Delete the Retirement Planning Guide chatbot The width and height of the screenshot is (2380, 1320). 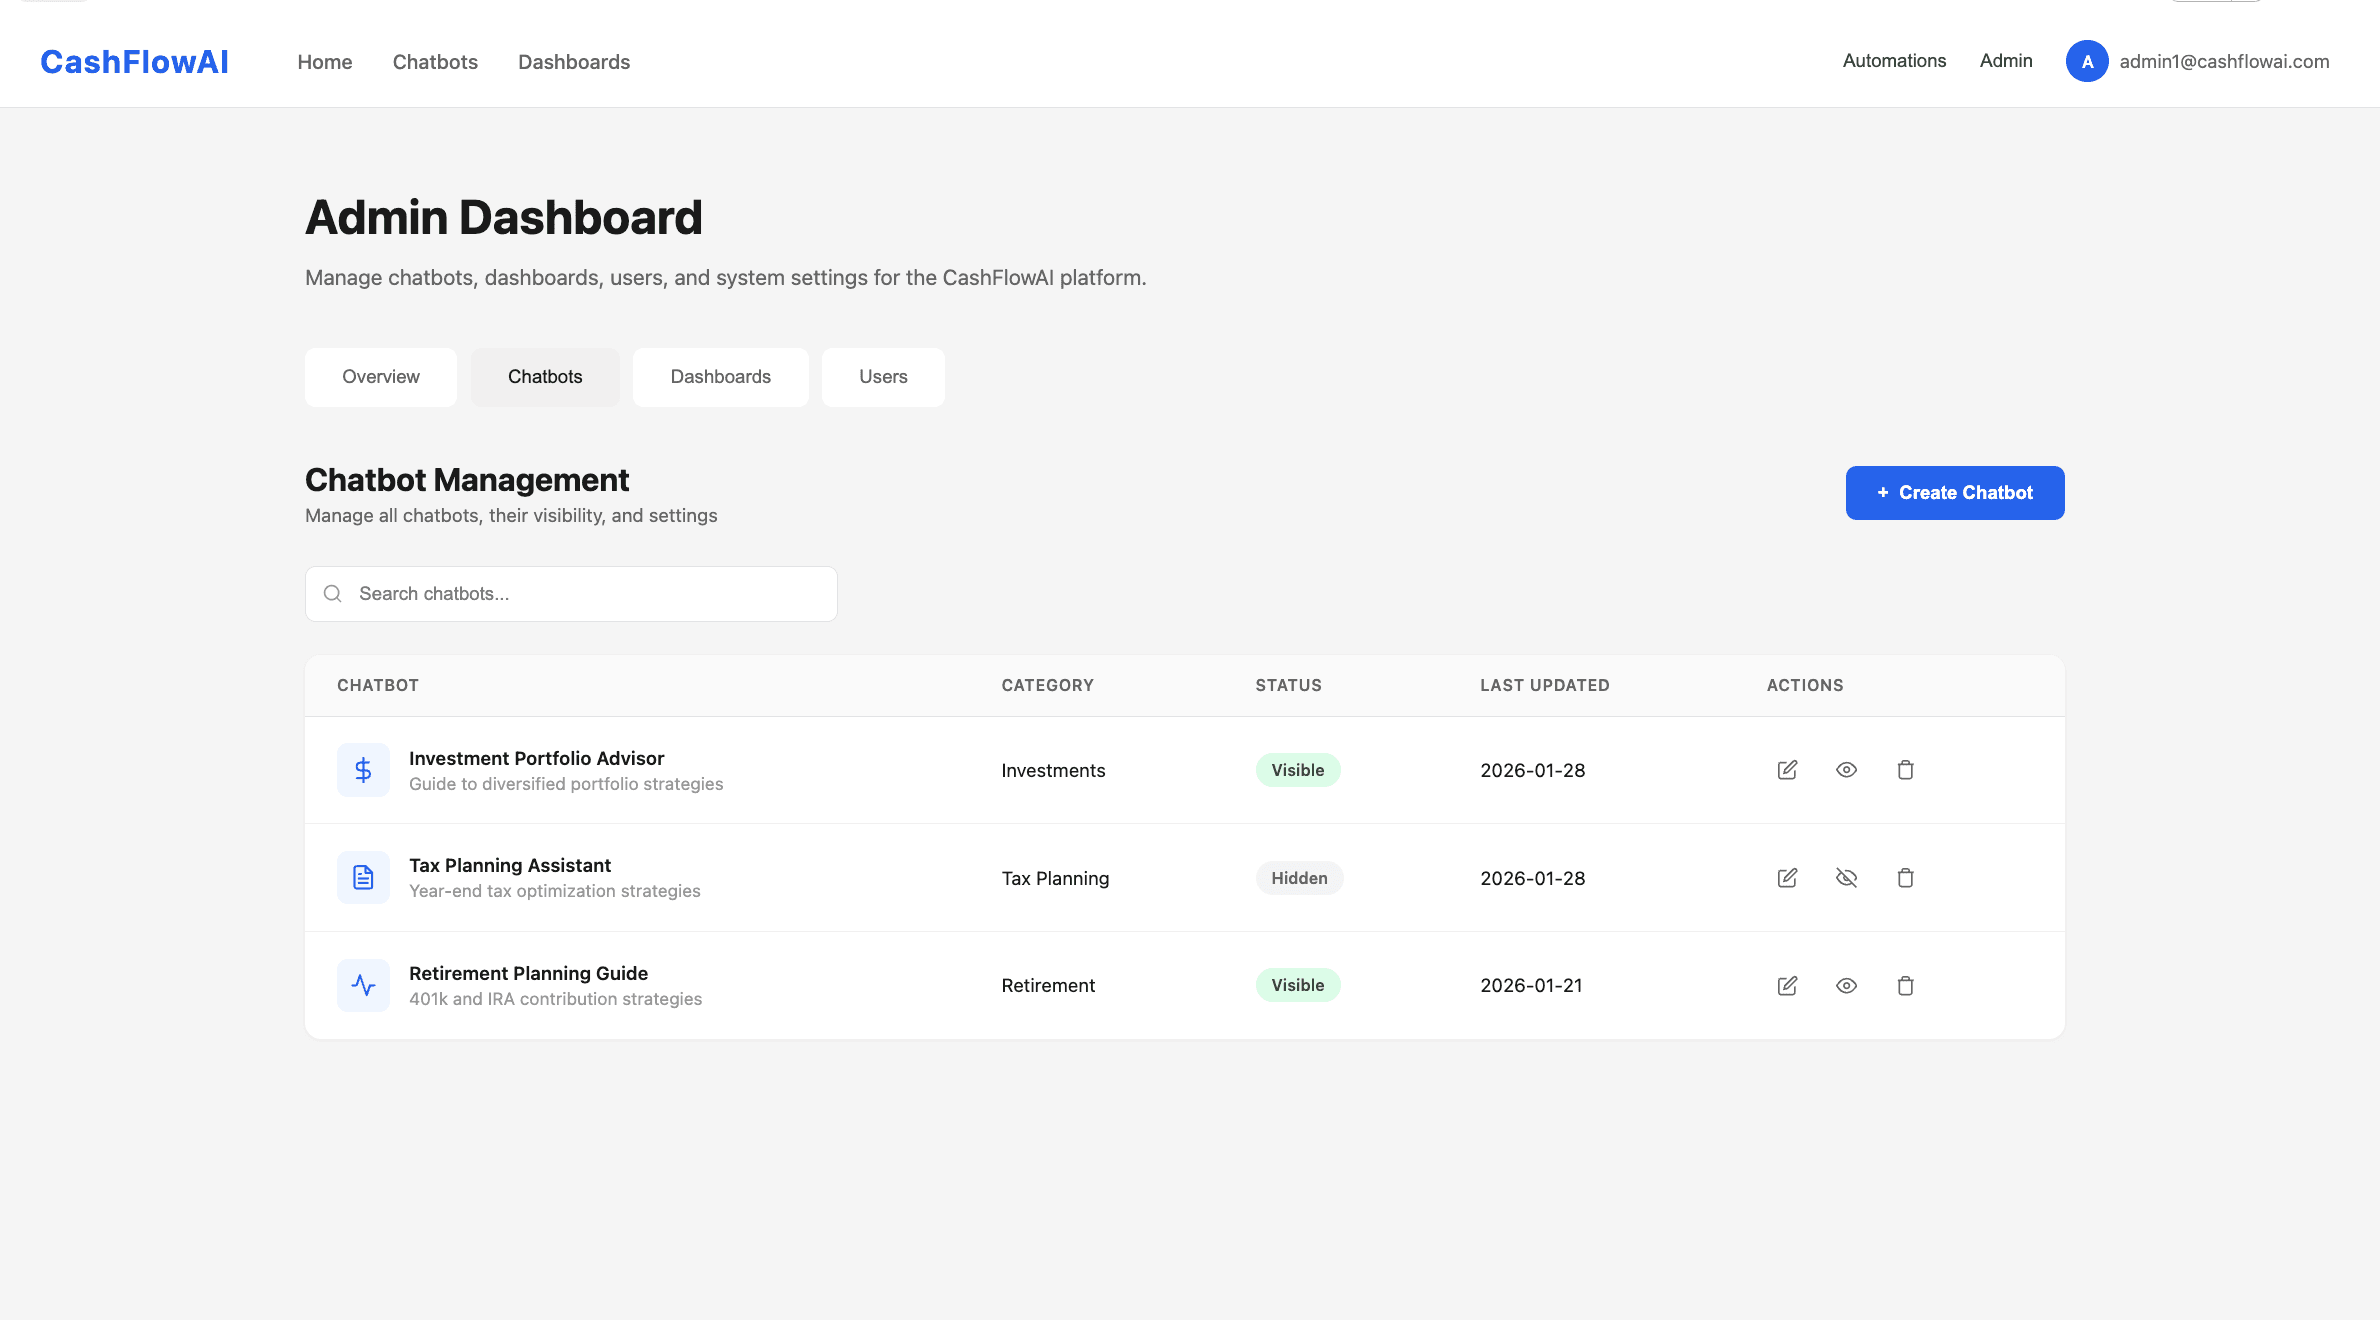click(1906, 985)
